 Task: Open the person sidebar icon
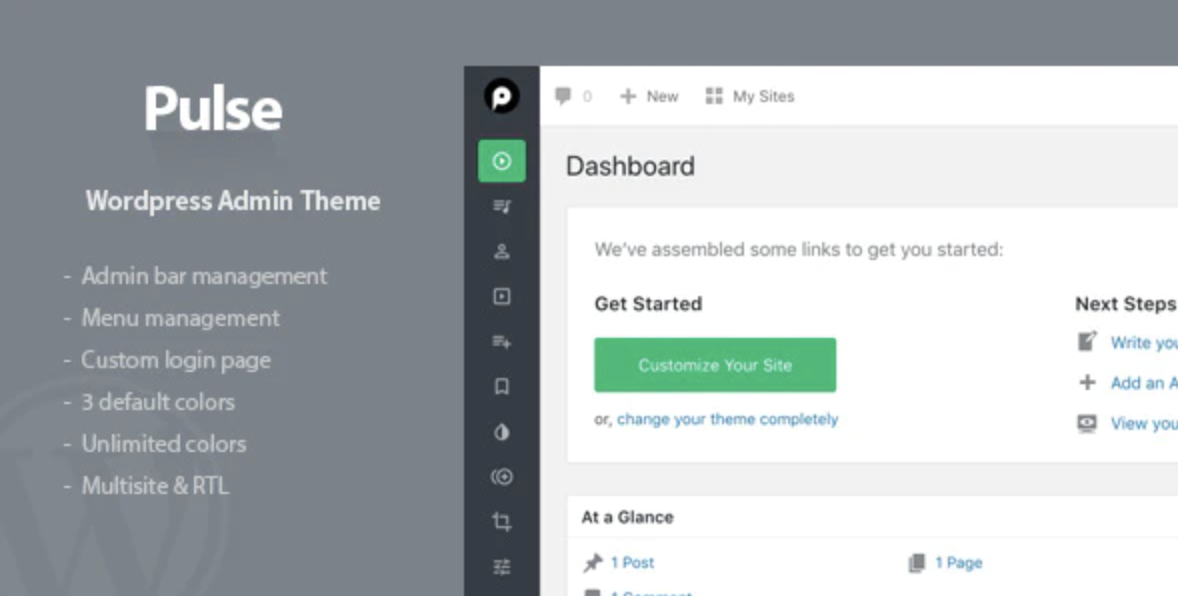click(502, 252)
